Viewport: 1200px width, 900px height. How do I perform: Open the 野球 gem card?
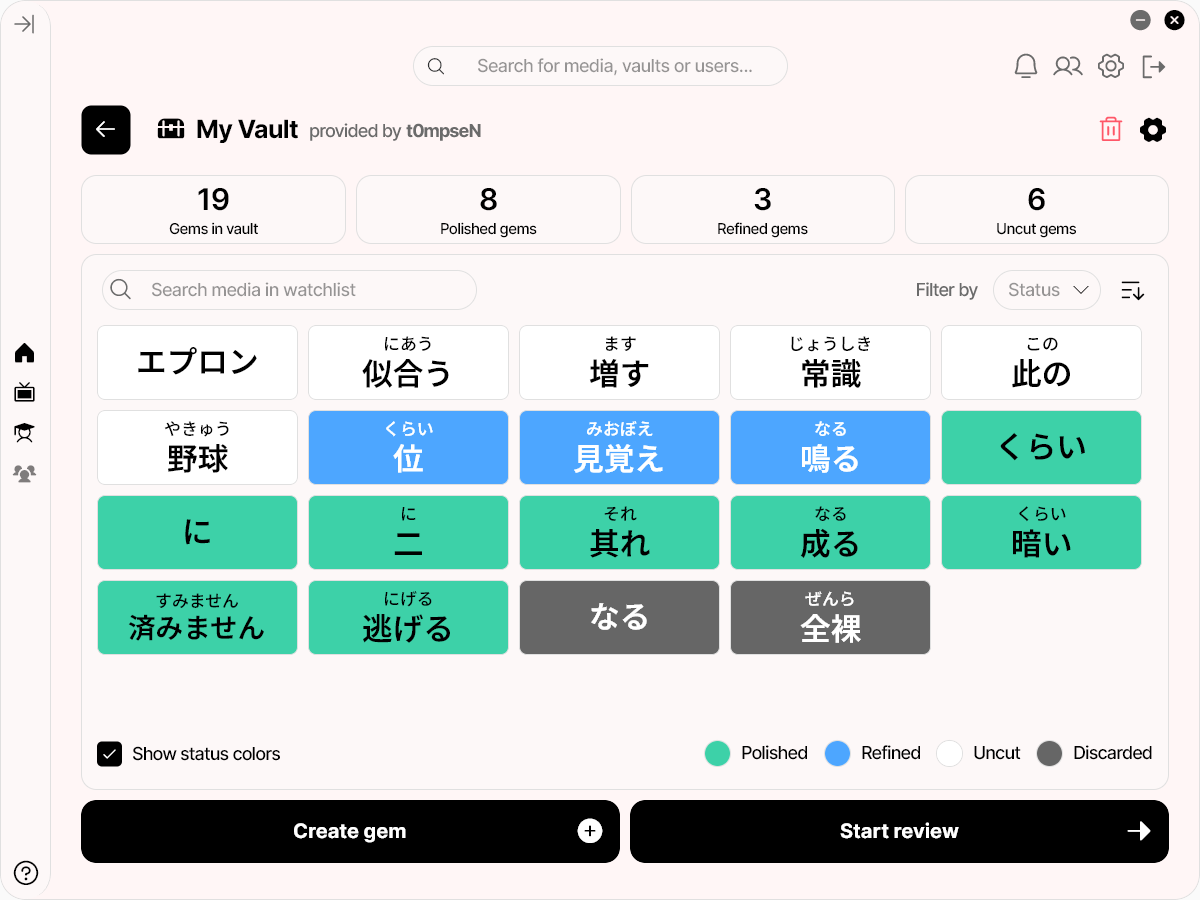click(198, 447)
